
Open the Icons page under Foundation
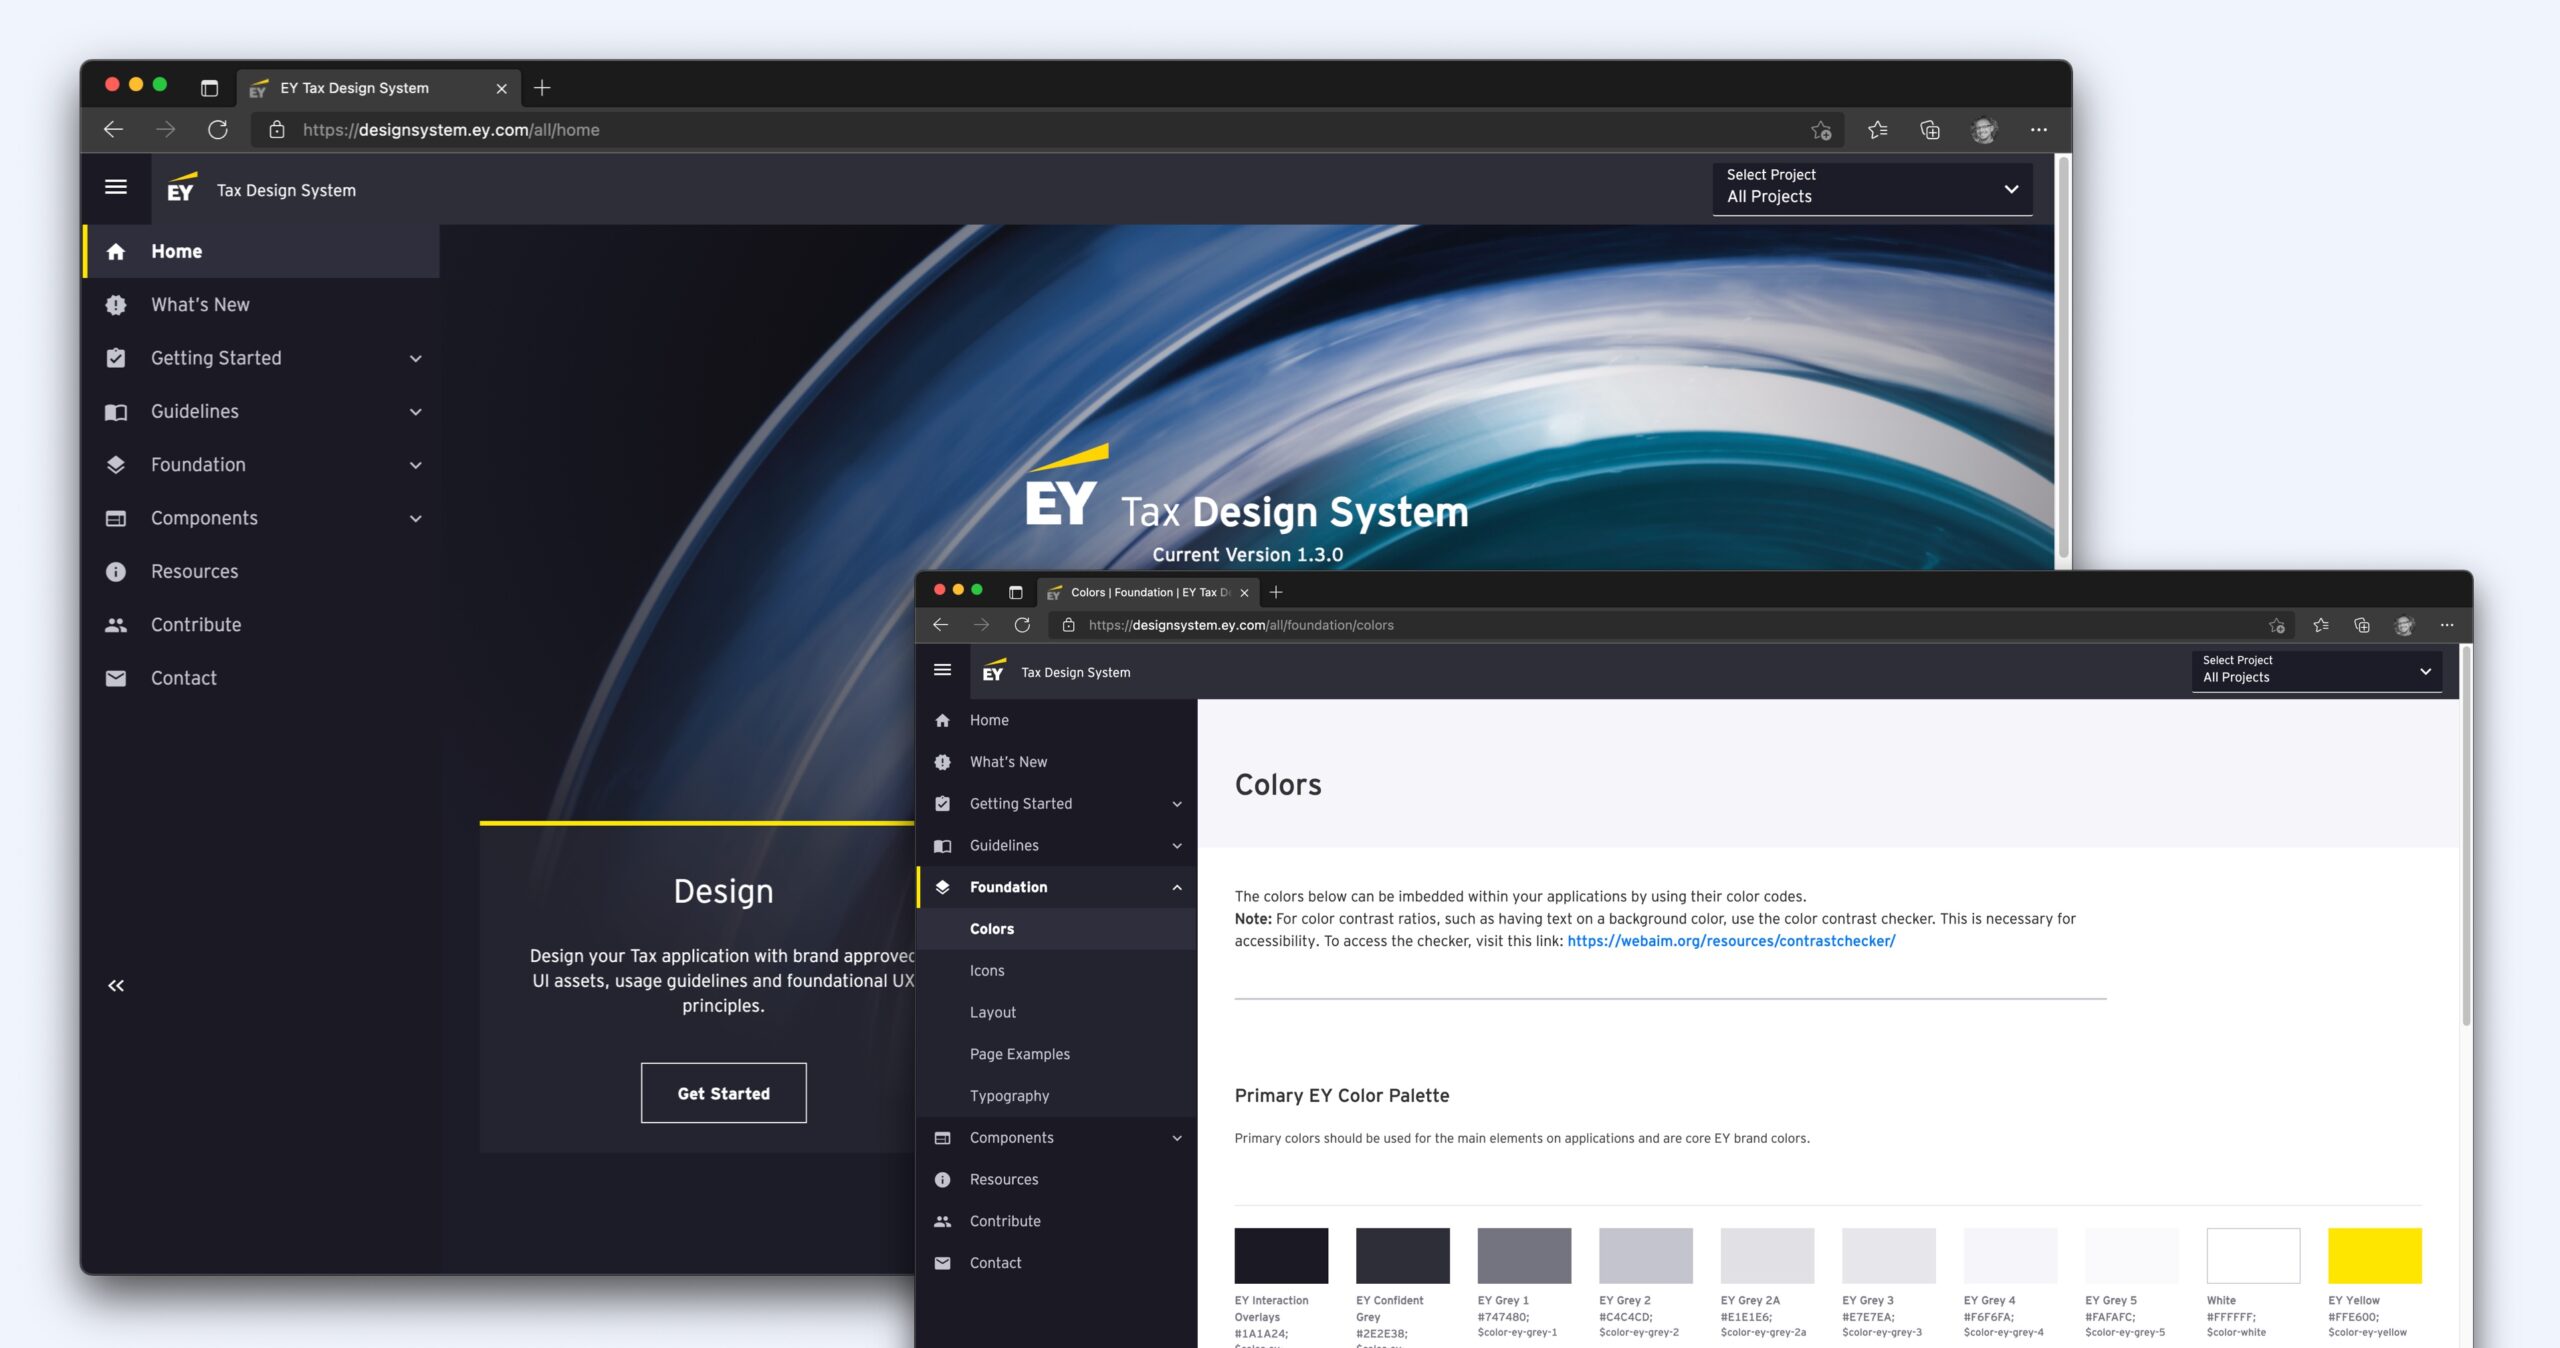tap(987, 971)
